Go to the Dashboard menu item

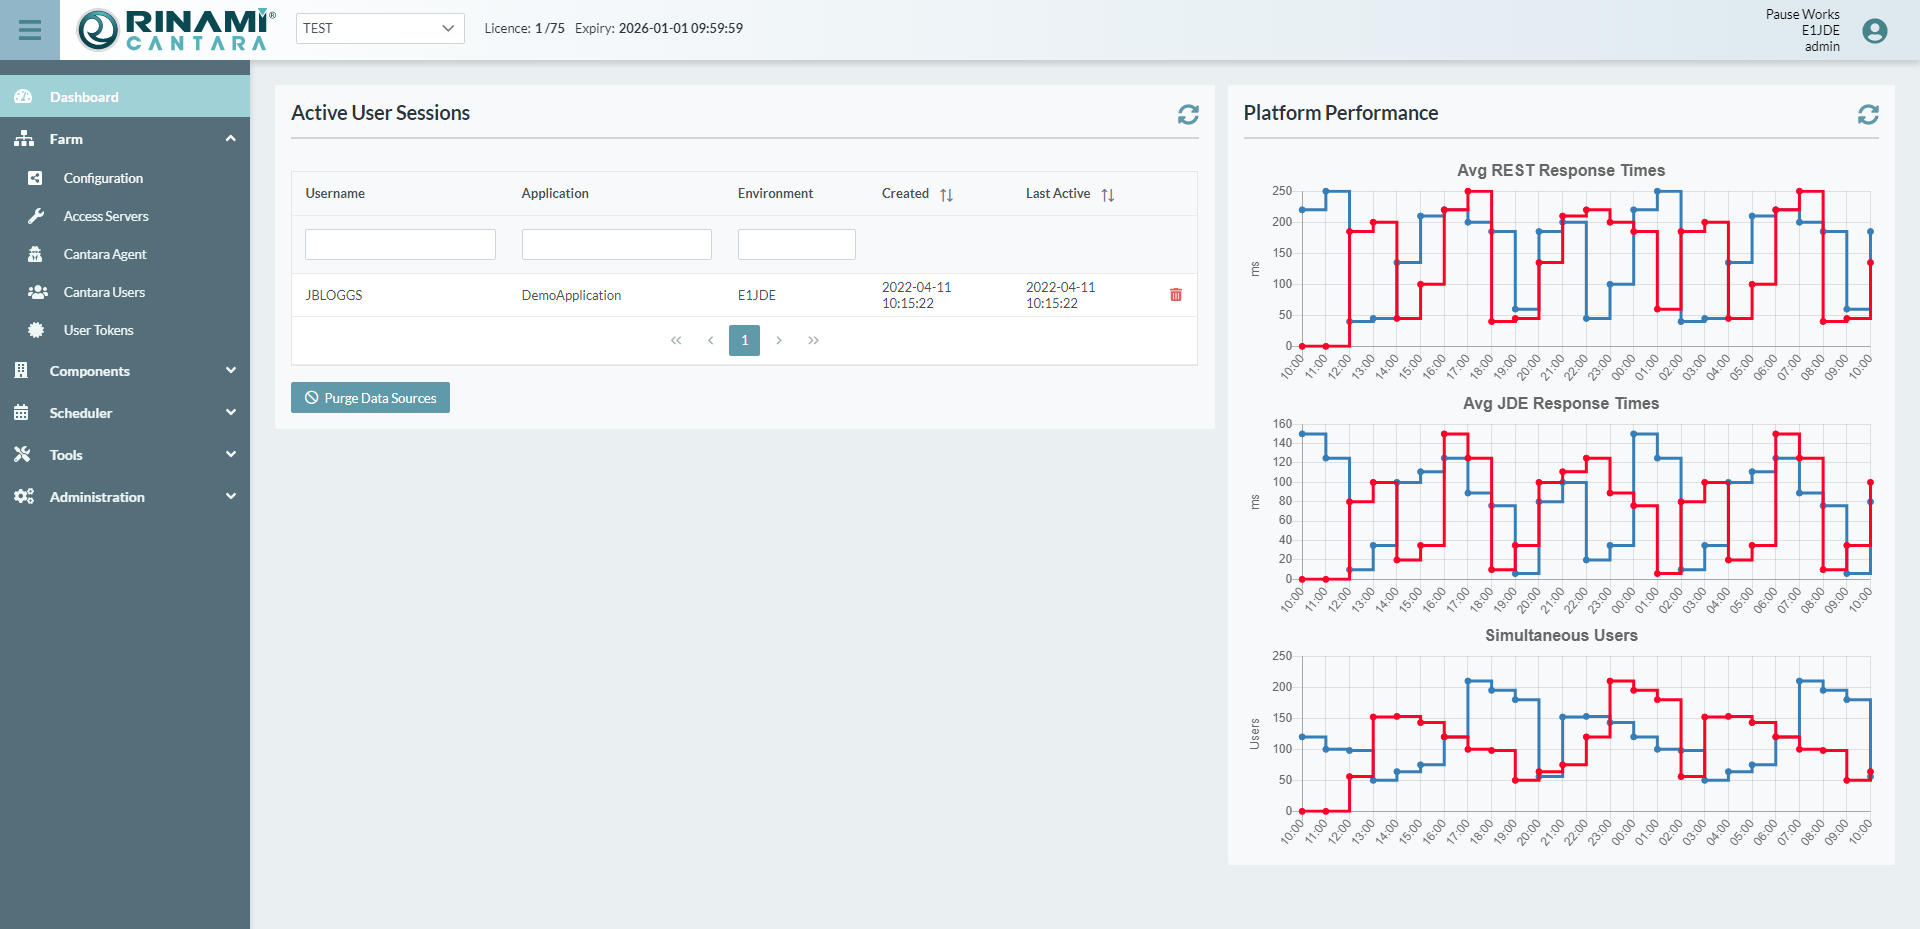[84, 97]
